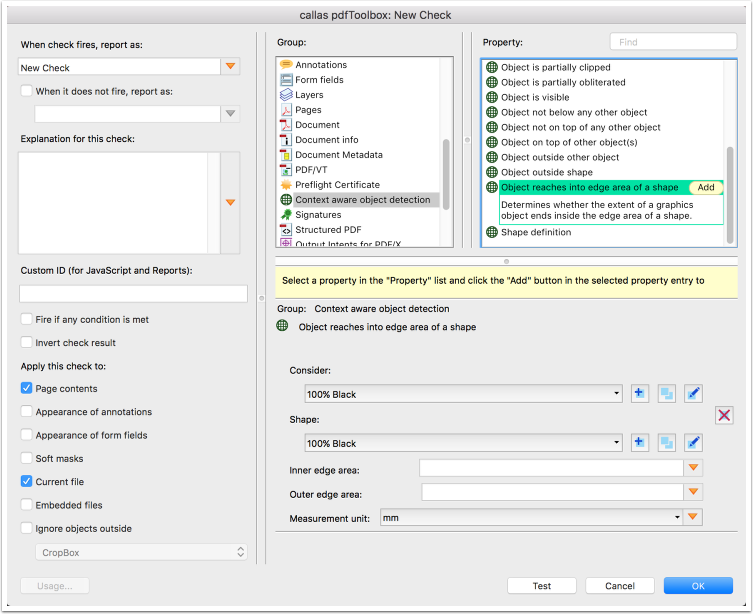This screenshot has height=614, width=753.
Task: Click the Signatures group icon
Action: (x=286, y=215)
